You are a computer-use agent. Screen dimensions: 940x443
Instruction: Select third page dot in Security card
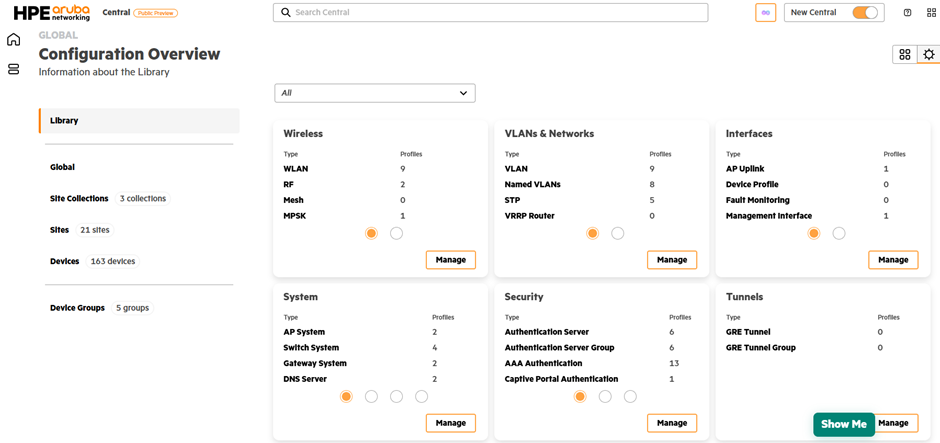click(630, 397)
